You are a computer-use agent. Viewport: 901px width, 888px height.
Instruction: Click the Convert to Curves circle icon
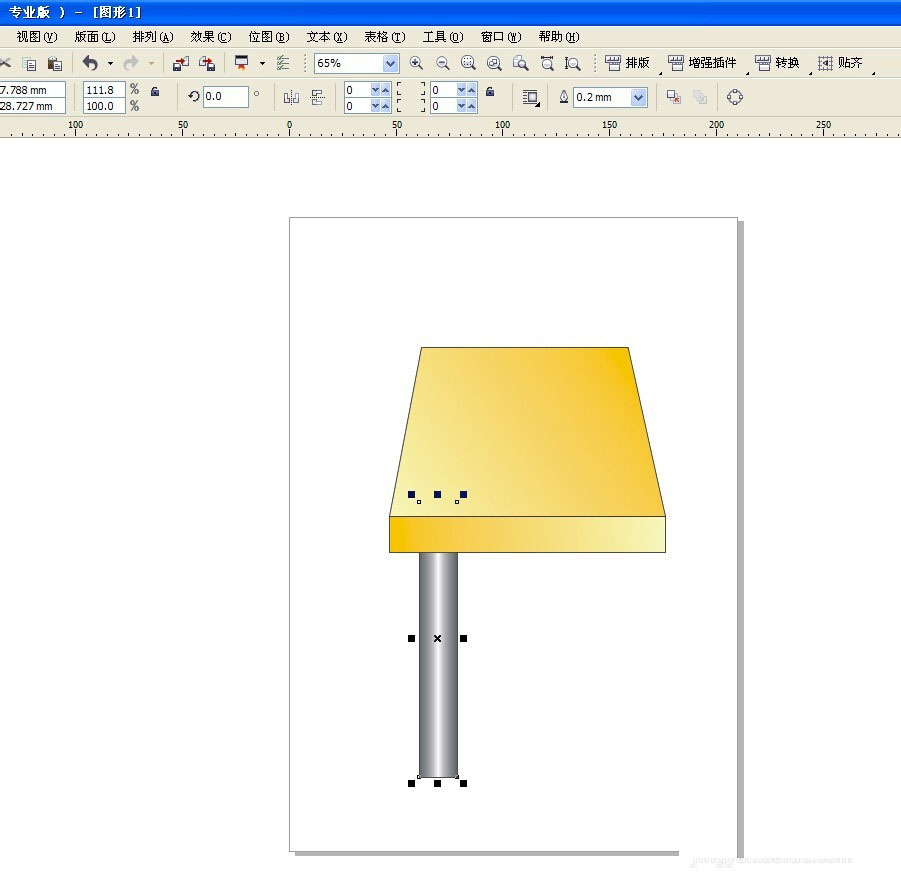(x=735, y=97)
